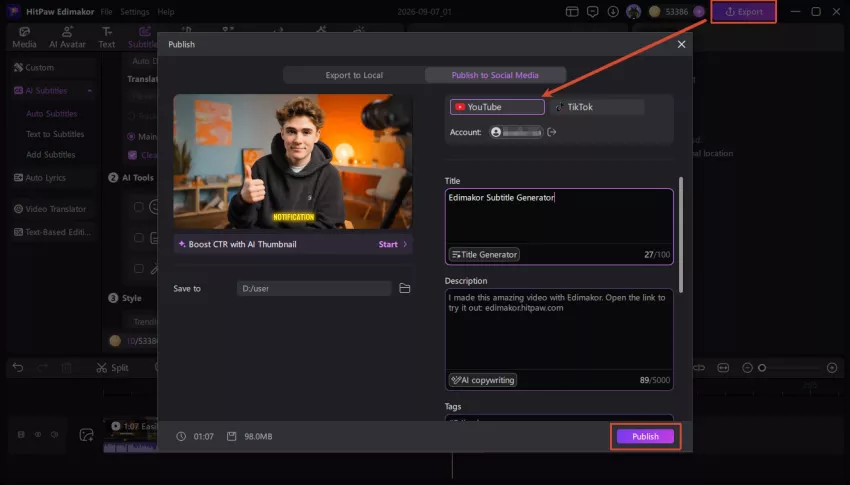
Task: Click into the Description text area
Action: pyautogui.click(x=559, y=329)
